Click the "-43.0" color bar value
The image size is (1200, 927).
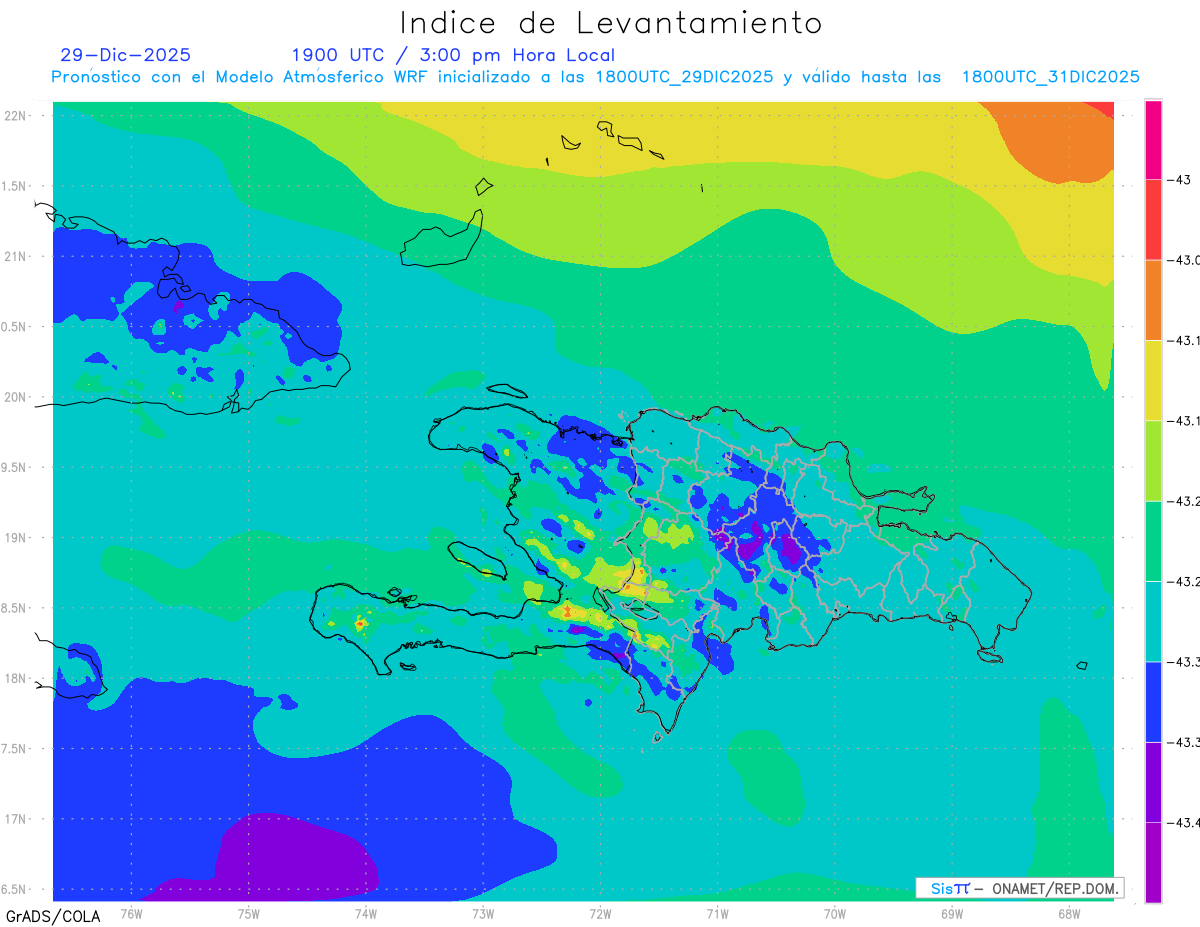click(x=1185, y=260)
